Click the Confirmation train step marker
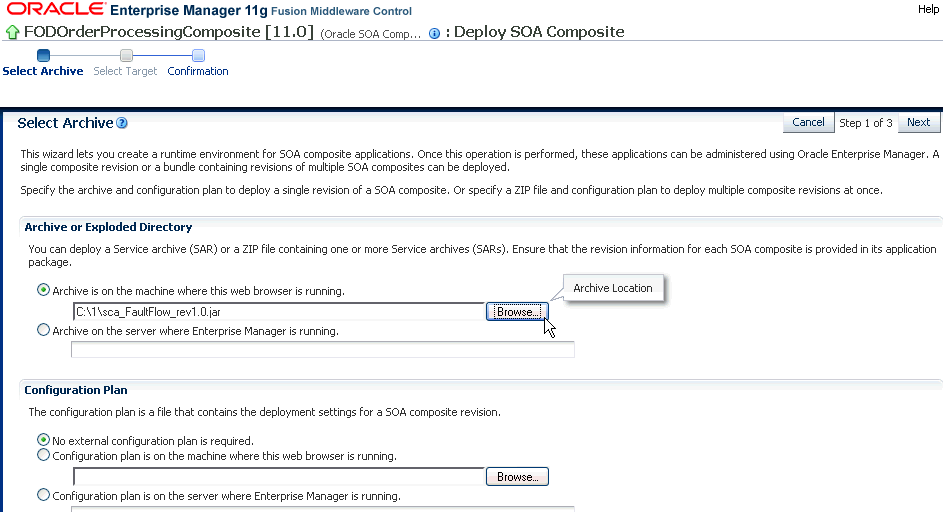This screenshot has height=512, width=943. click(x=198, y=55)
